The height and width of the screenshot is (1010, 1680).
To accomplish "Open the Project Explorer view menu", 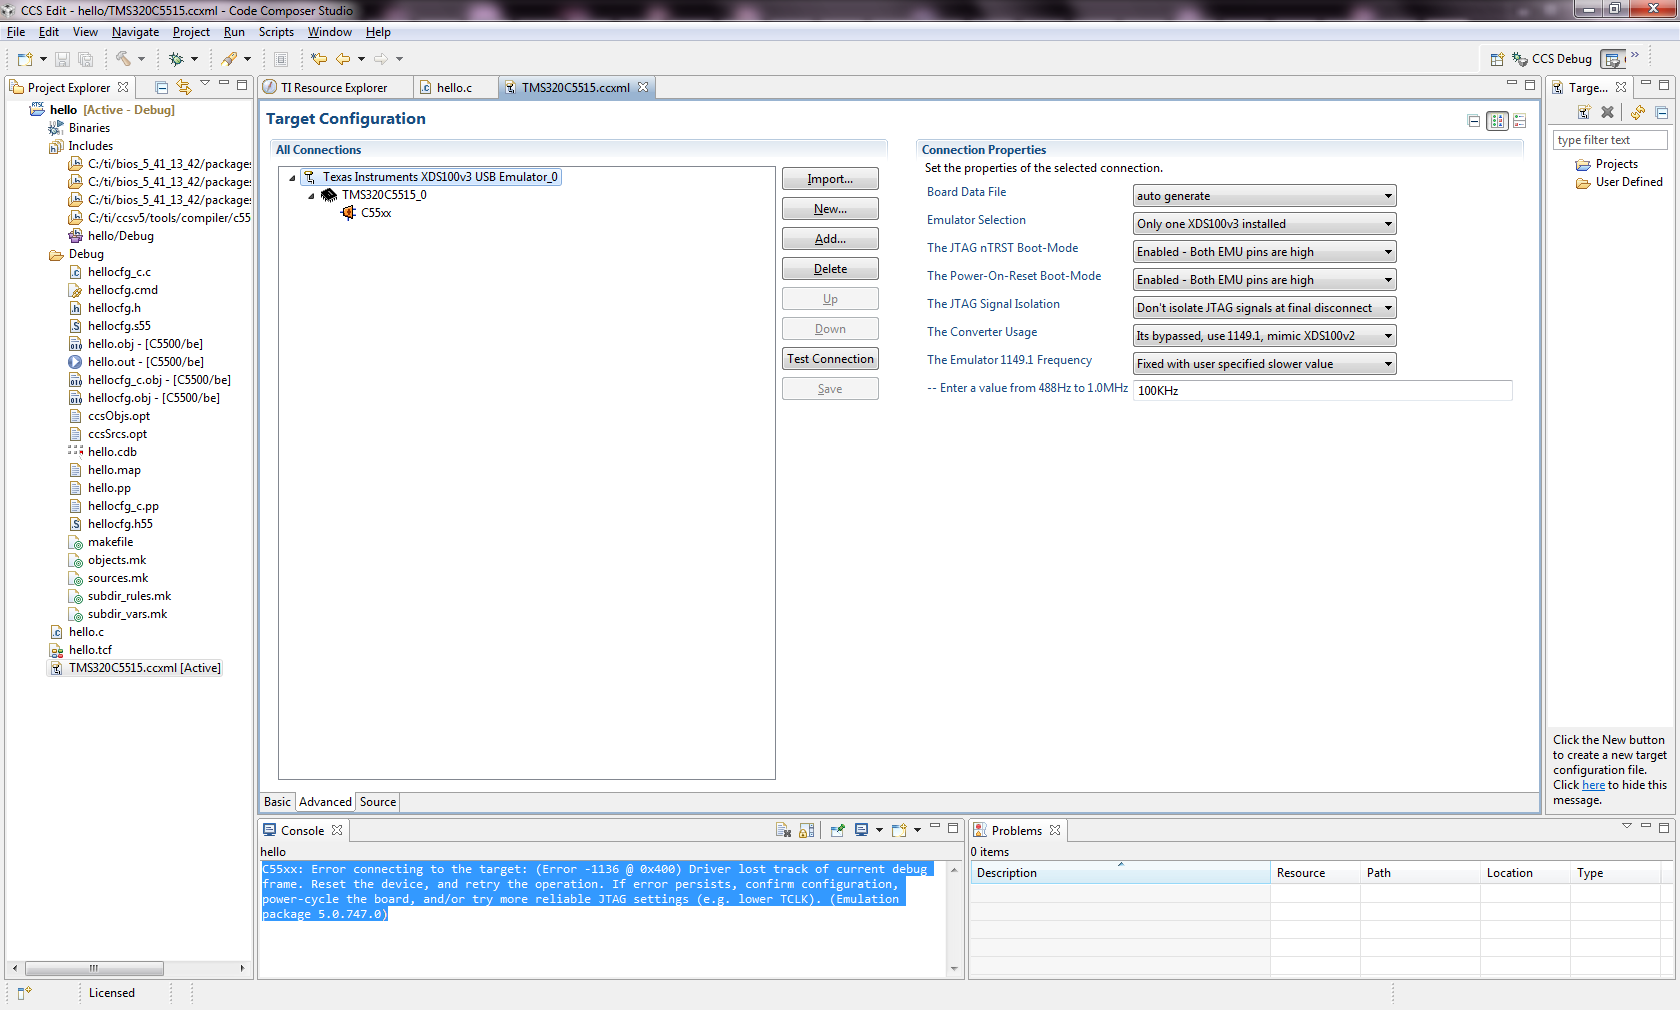I will 205,84.
